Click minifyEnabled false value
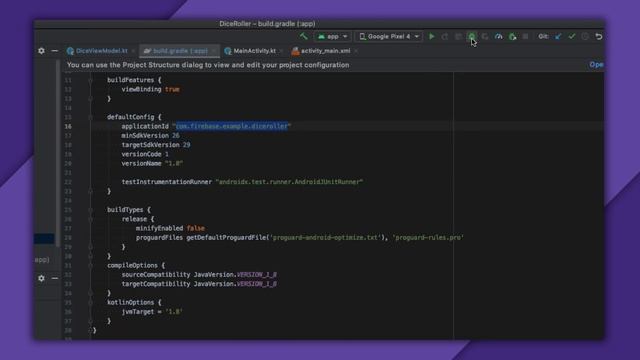640x360 pixels. point(196,228)
